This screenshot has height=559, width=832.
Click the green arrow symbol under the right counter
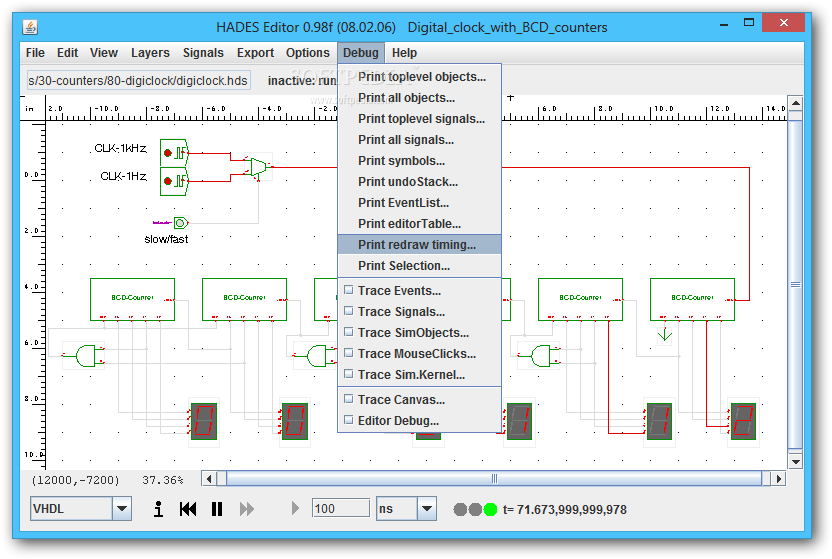point(664,335)
